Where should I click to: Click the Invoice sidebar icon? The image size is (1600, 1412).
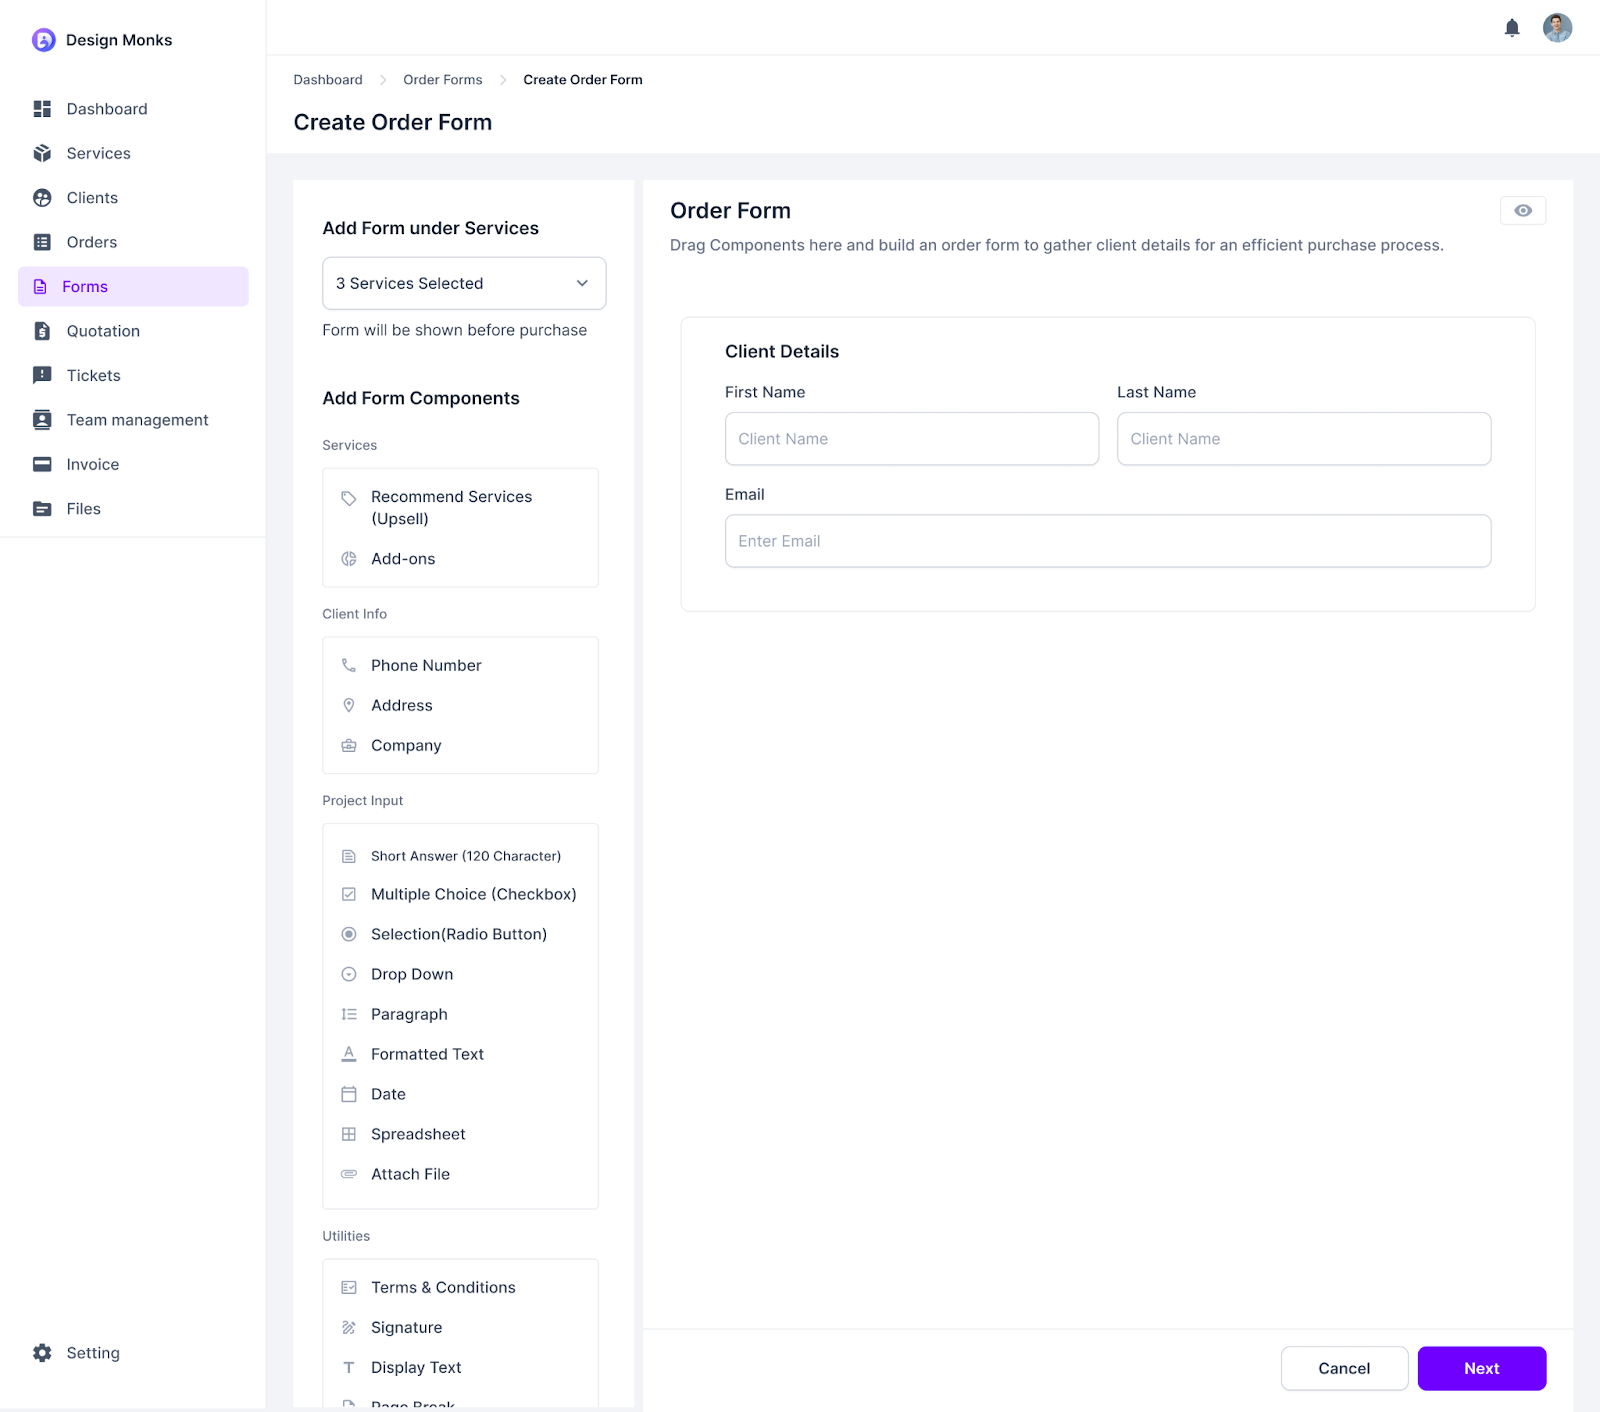tap(42, 464)
